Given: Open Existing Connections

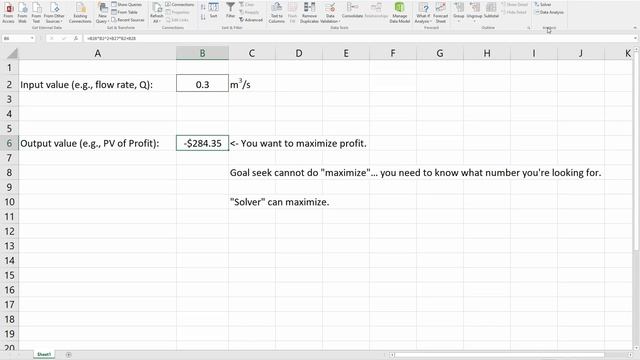Looking at the screenshot, I should (80, 13).
